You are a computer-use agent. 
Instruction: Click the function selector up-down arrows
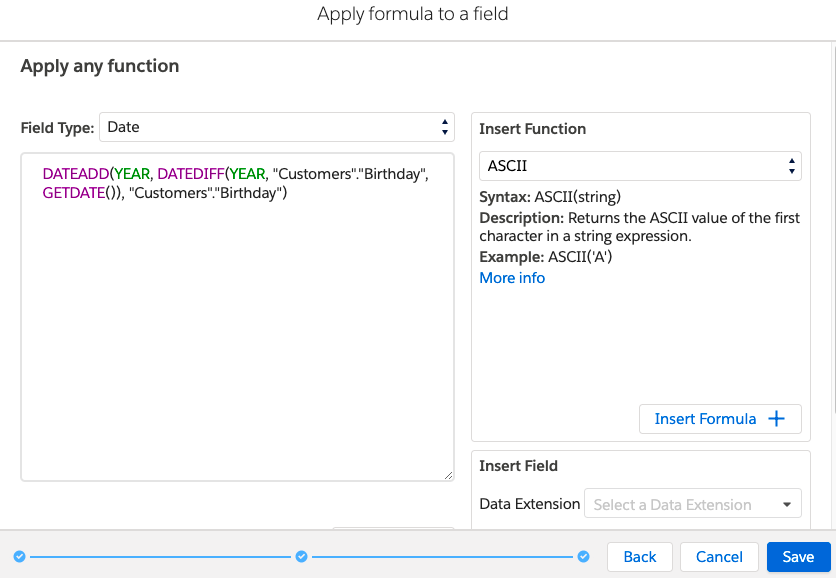click(792, 166)
